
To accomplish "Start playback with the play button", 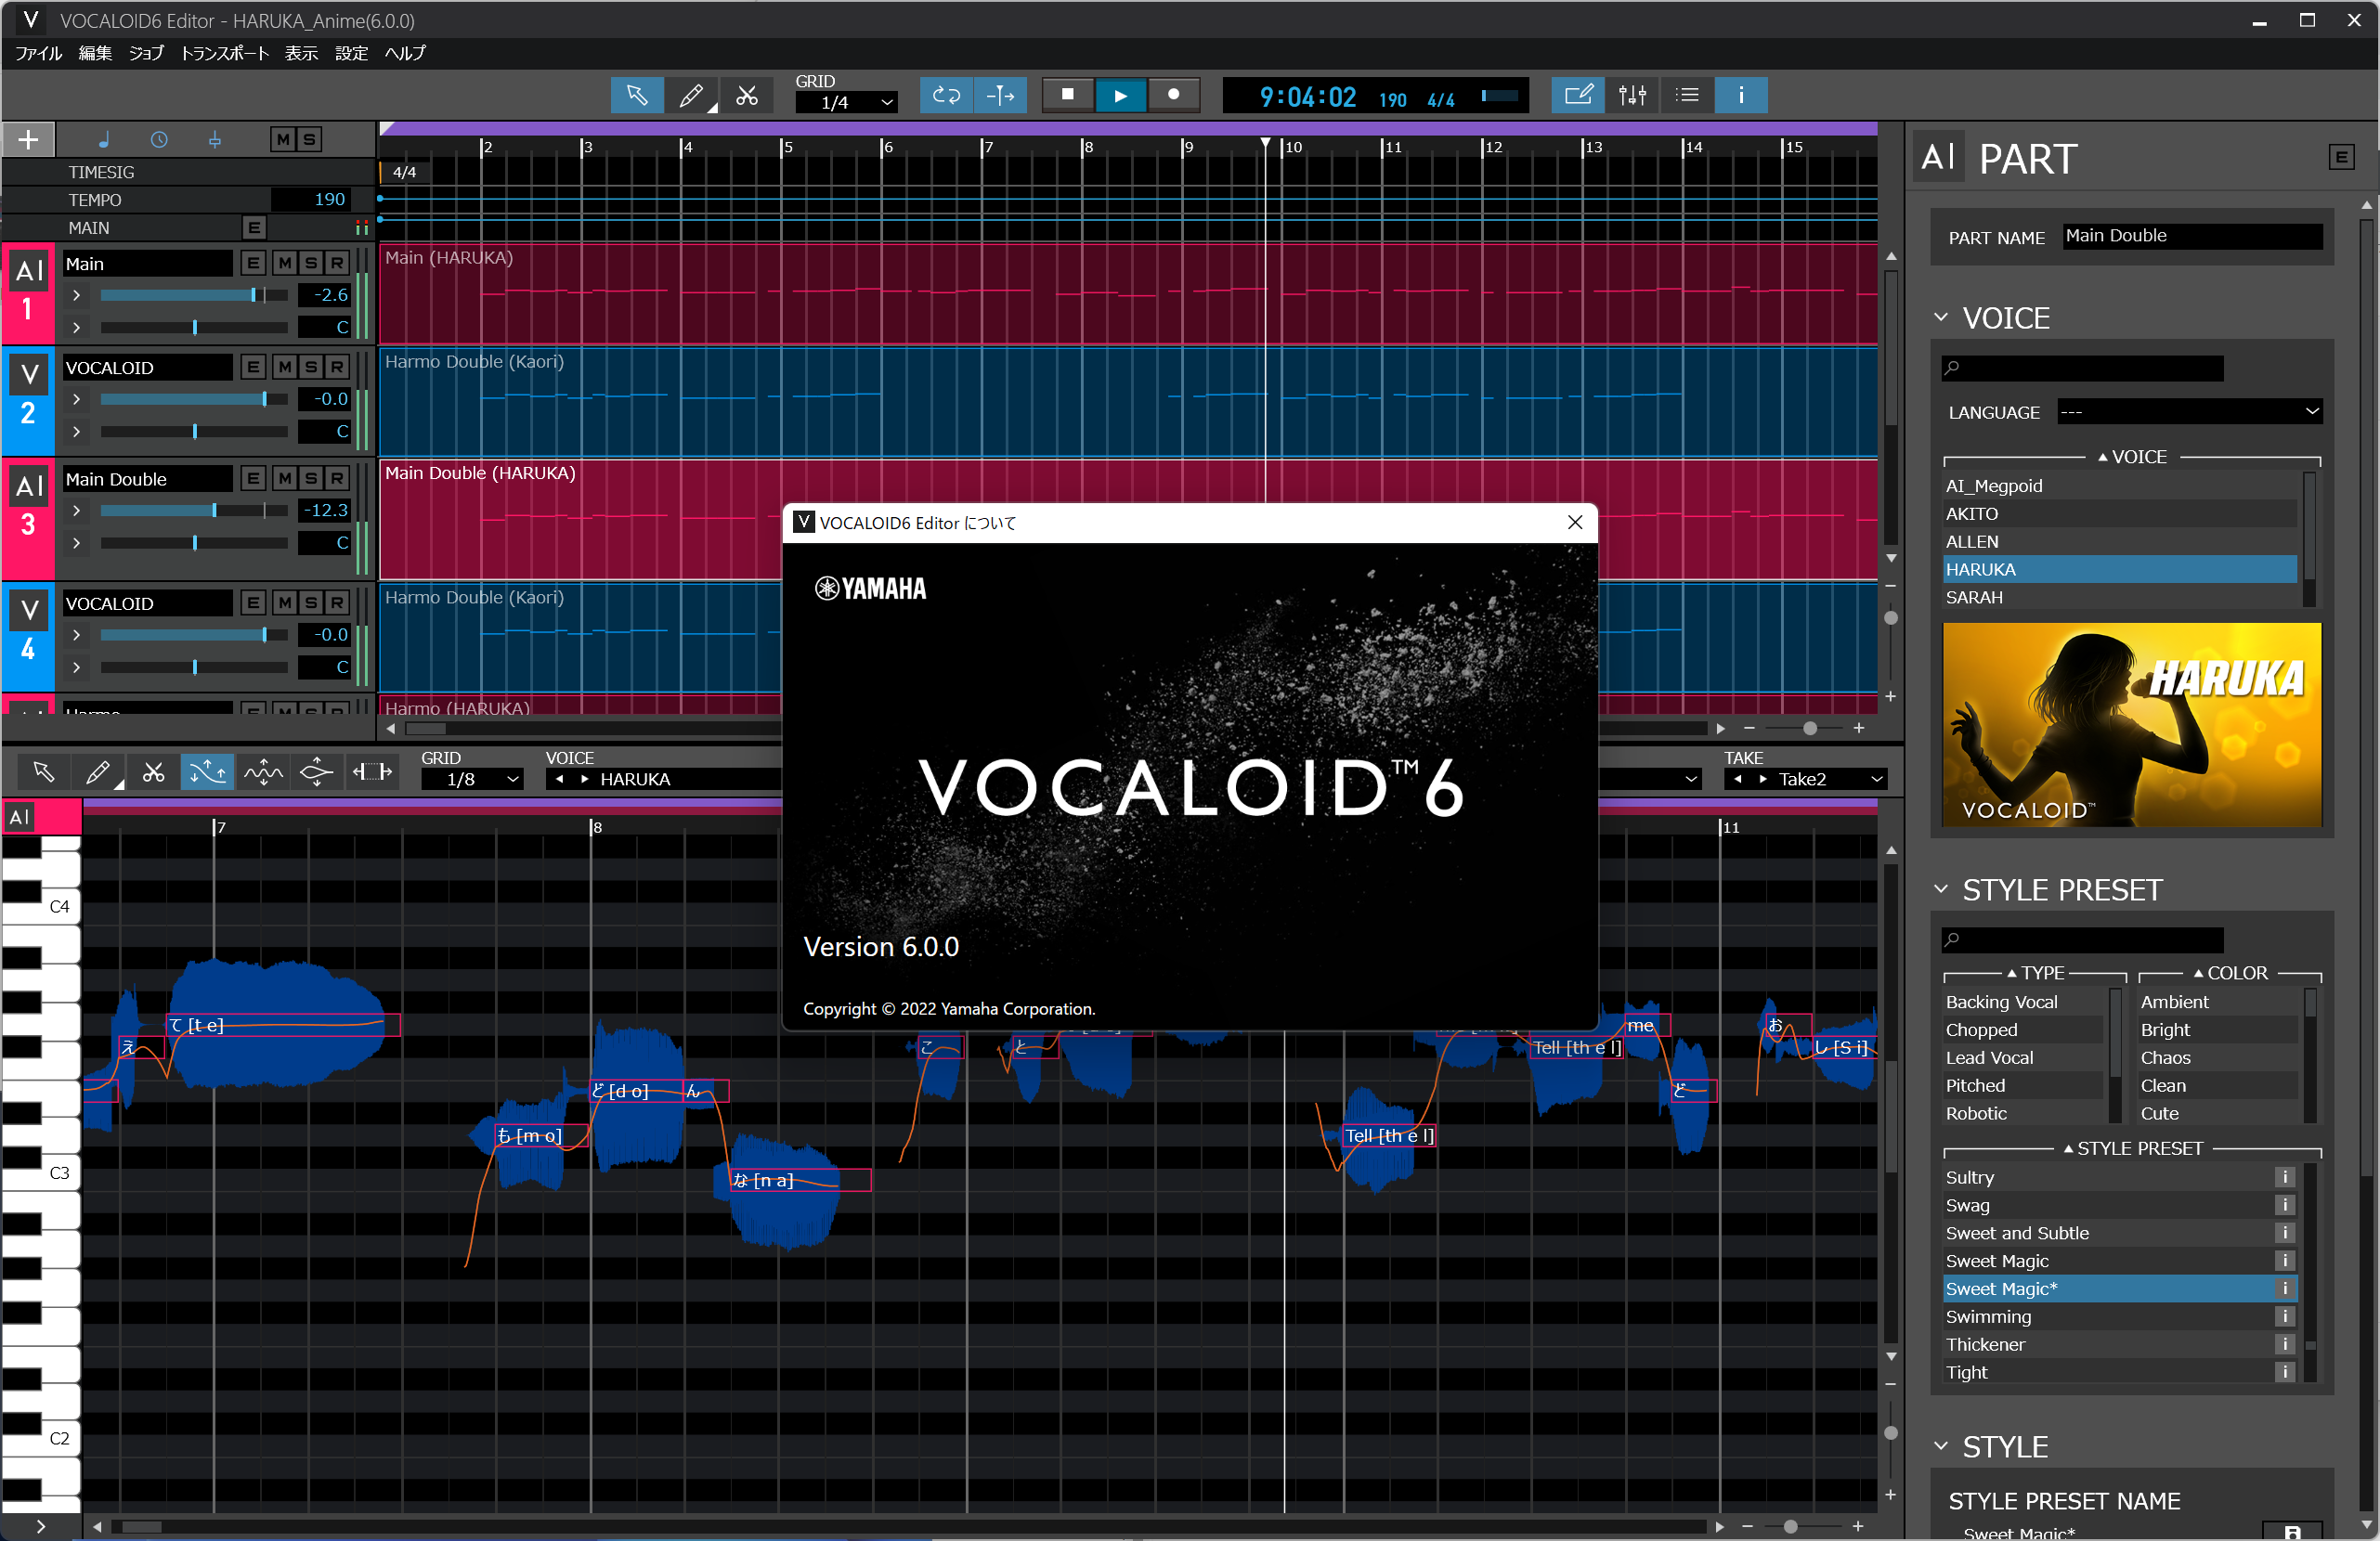I will coord(1121,95).
